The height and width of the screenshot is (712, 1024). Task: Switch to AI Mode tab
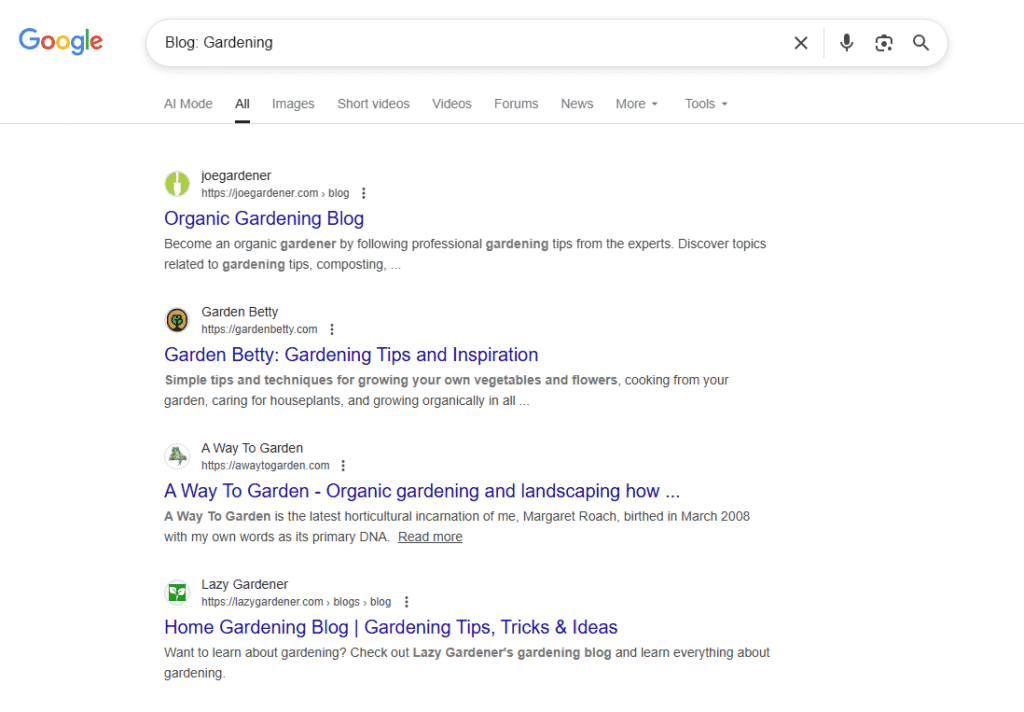click(188, 104)
